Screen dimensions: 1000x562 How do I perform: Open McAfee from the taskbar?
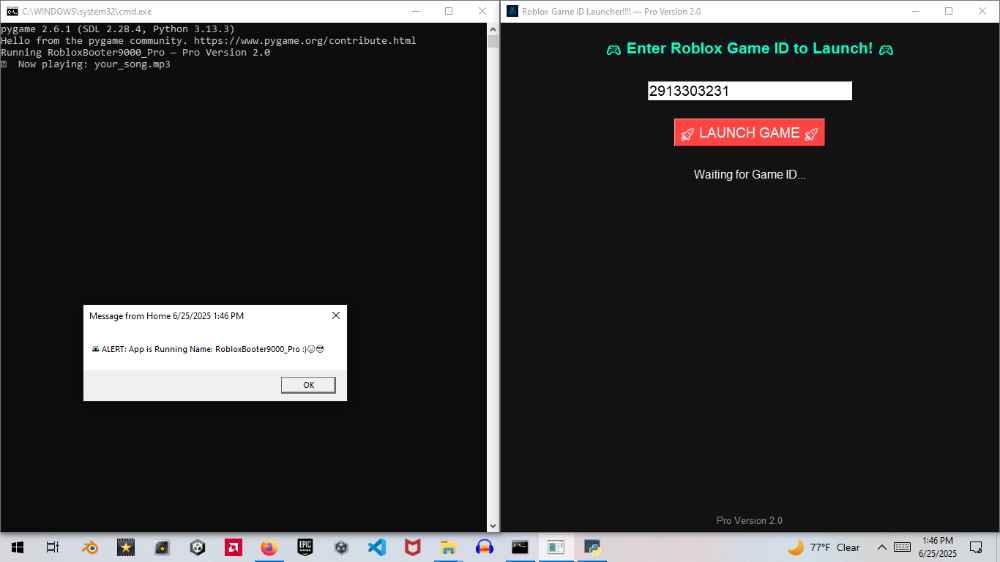pyautogui.click(x=413, y=547)
